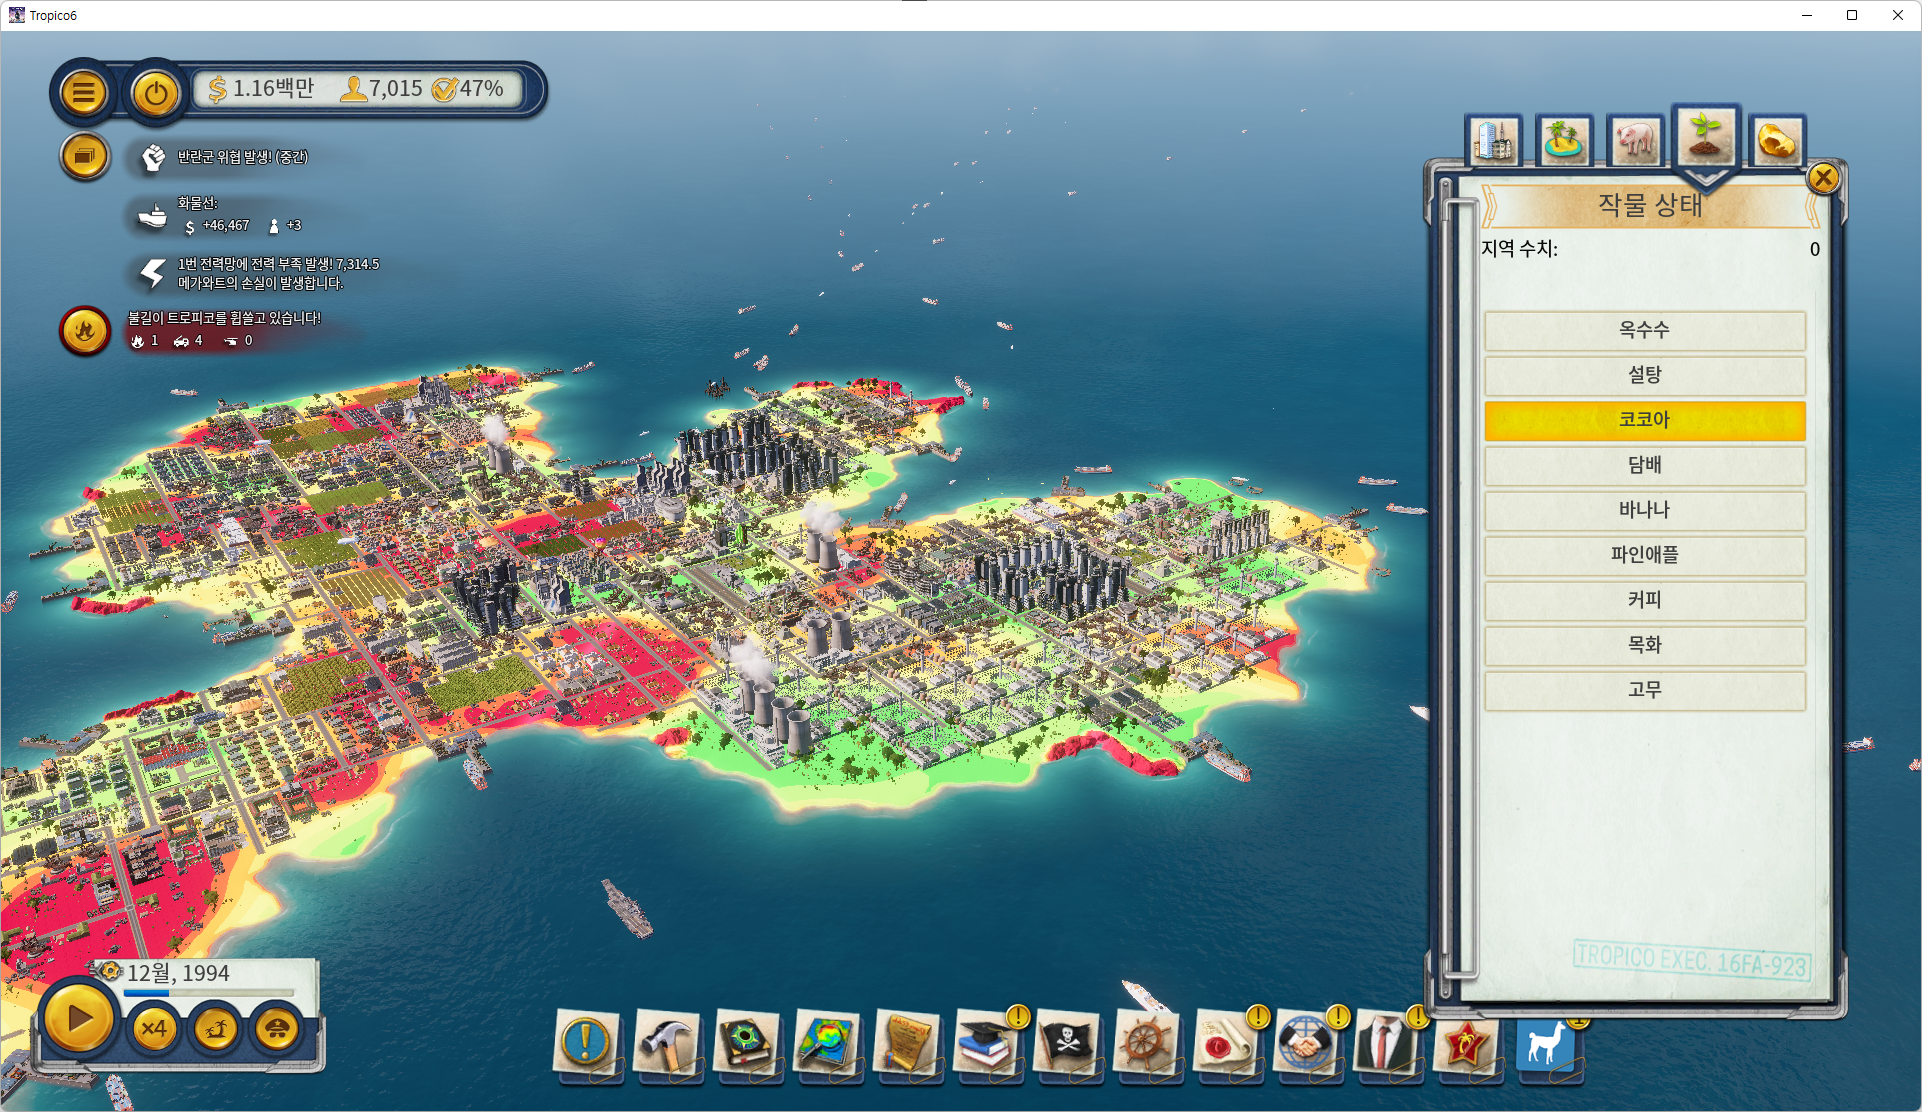This screenshot has height=1112, width=1922.
Task: Choose 설탕 crop overlay
Action: click(1645, 375)
